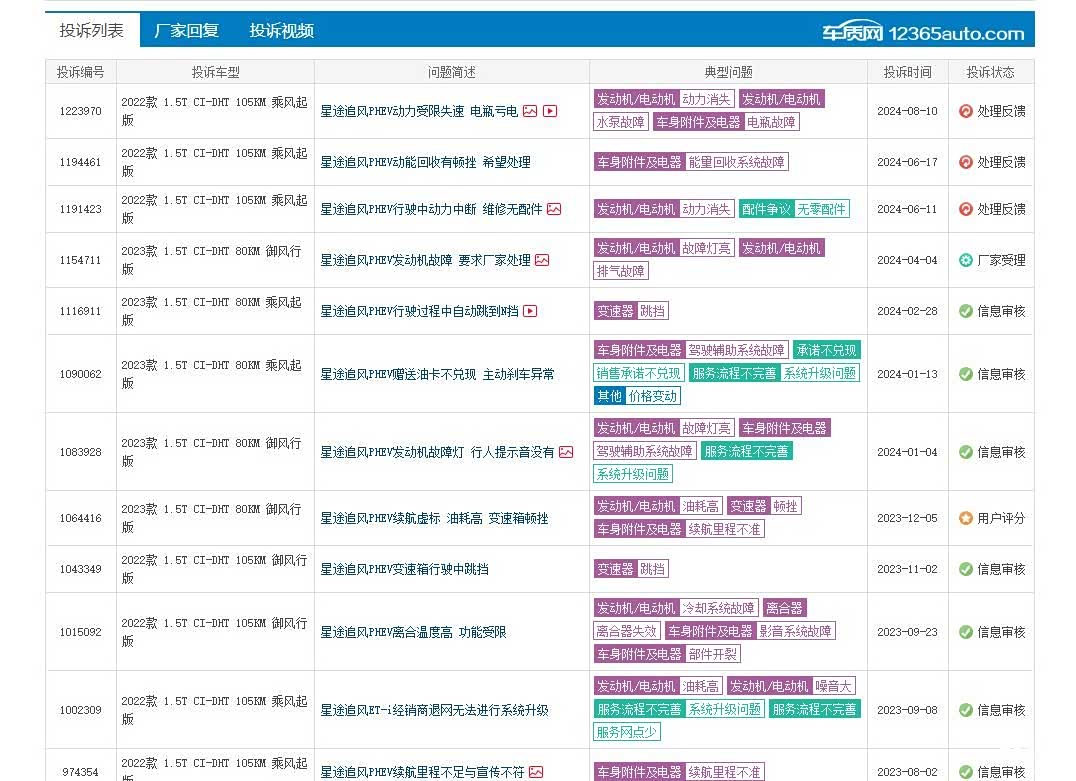Viewport: 1076px width, 781px height.
Task: Click the 车质网 12365auto.com logo
Action: pos(922,32)
